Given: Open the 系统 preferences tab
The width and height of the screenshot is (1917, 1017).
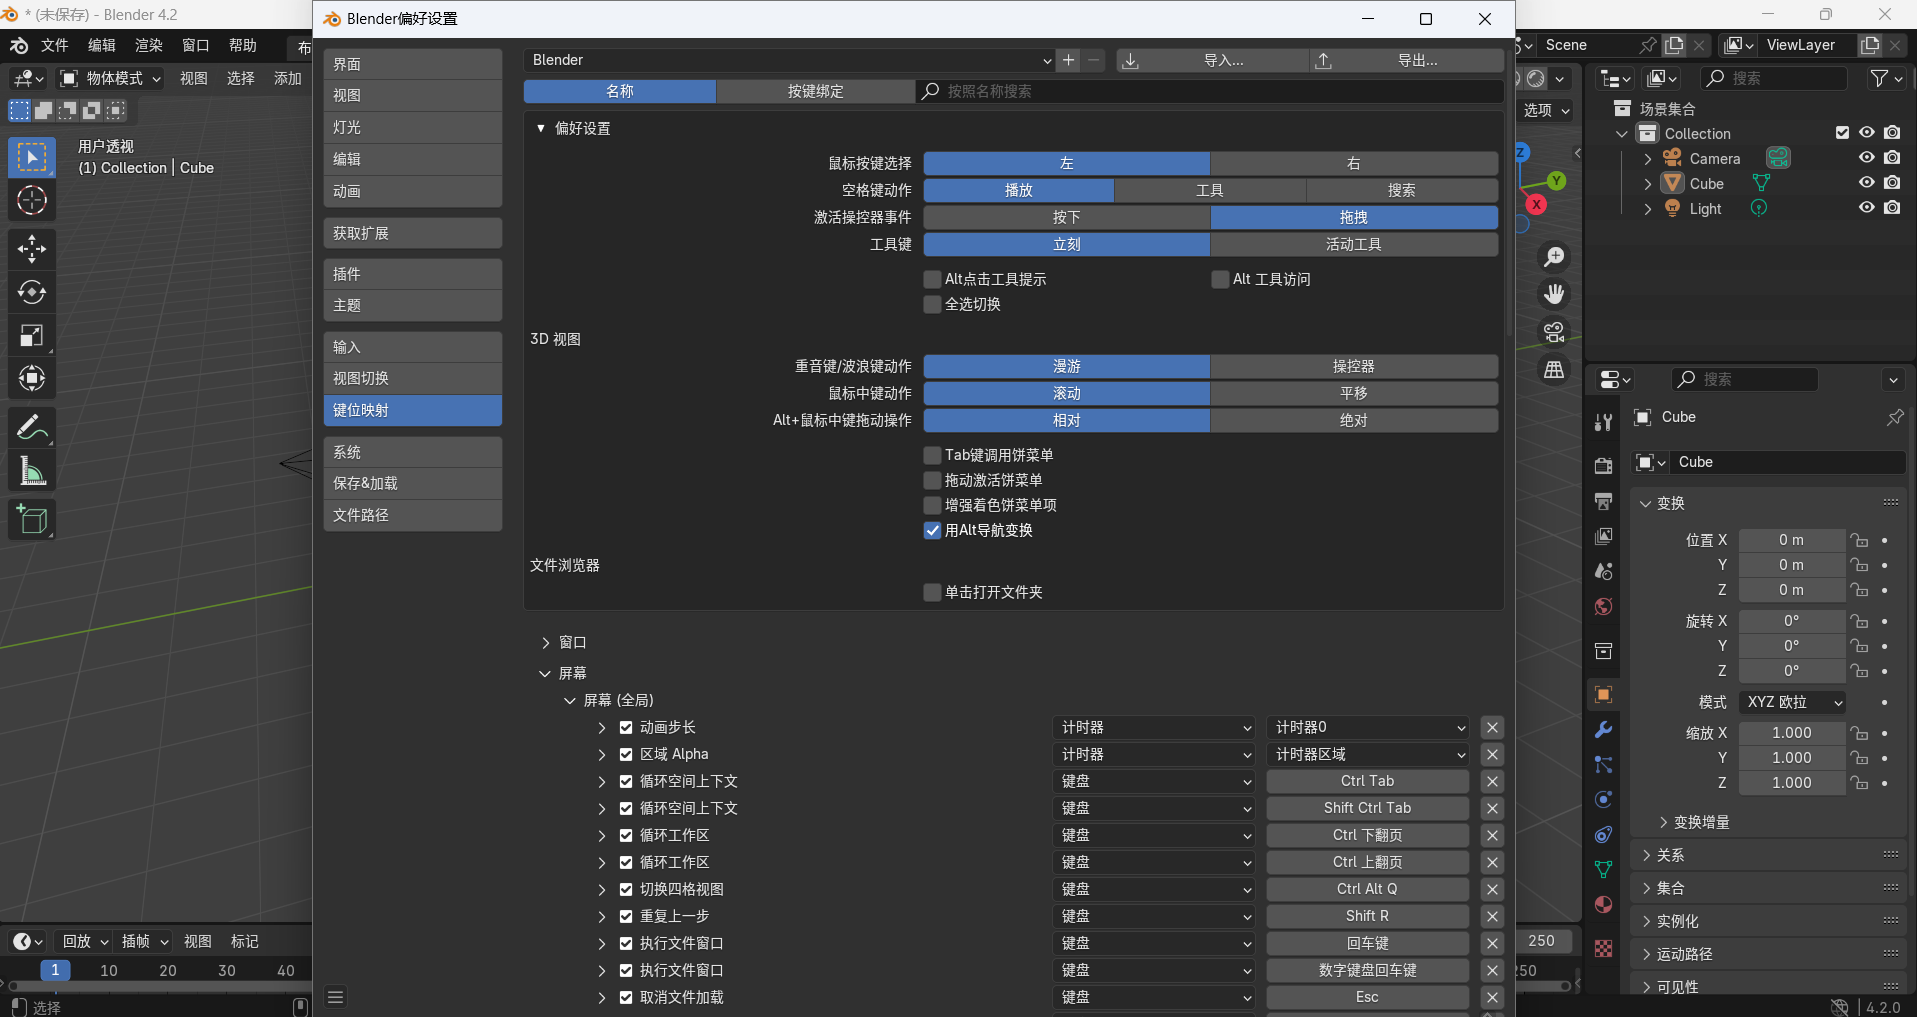Looking at the screenshot, I should (x=412, y=452).
